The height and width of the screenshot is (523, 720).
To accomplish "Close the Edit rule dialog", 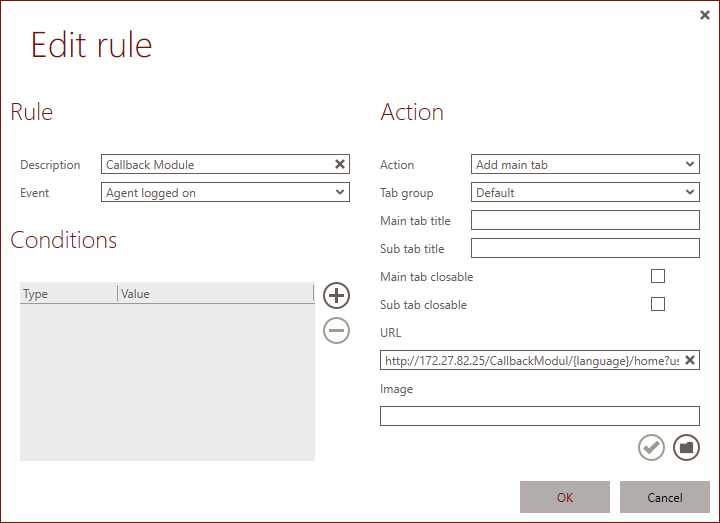I will (704, 15).
